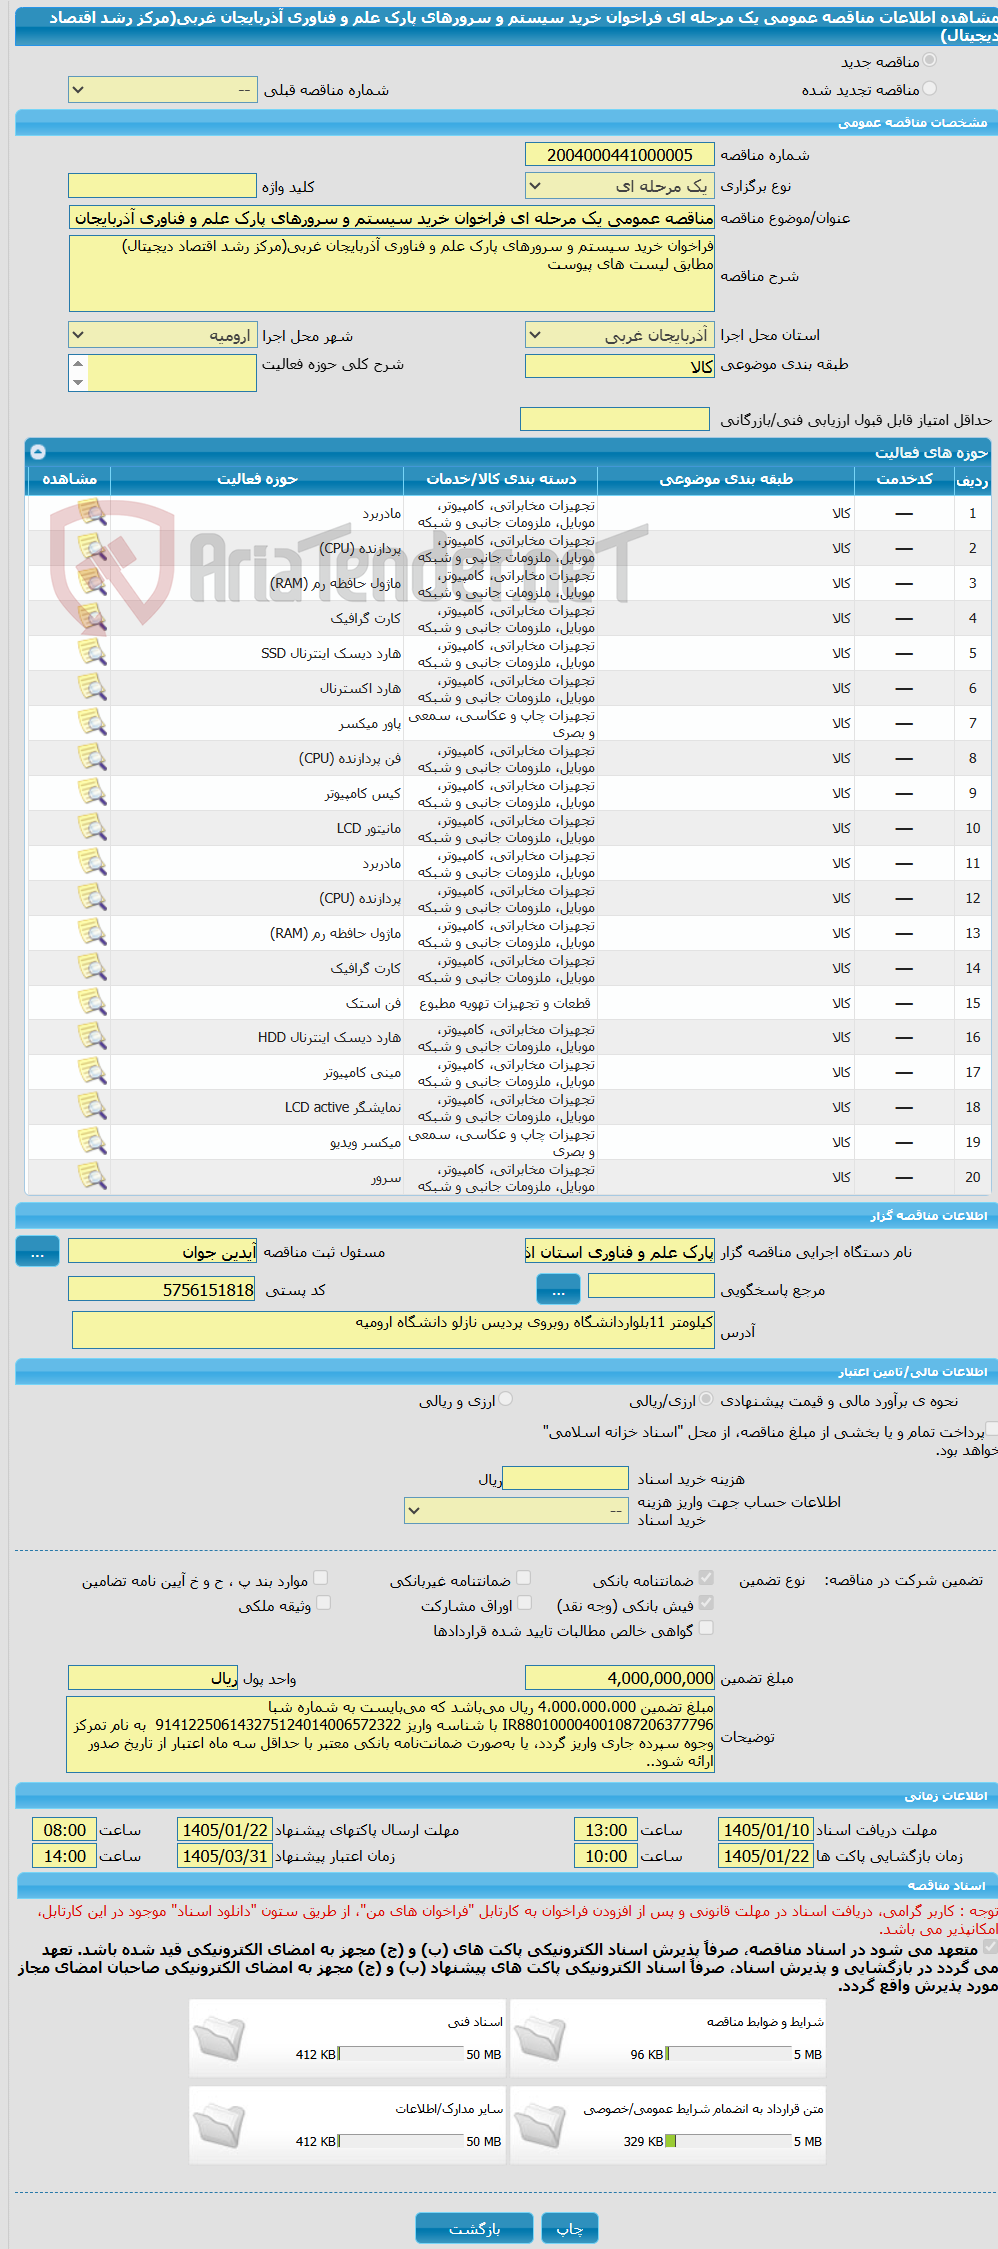The image size is (998, 2249).
Task: Select the ارزی و ریالی radio option
Action: 506,1399
